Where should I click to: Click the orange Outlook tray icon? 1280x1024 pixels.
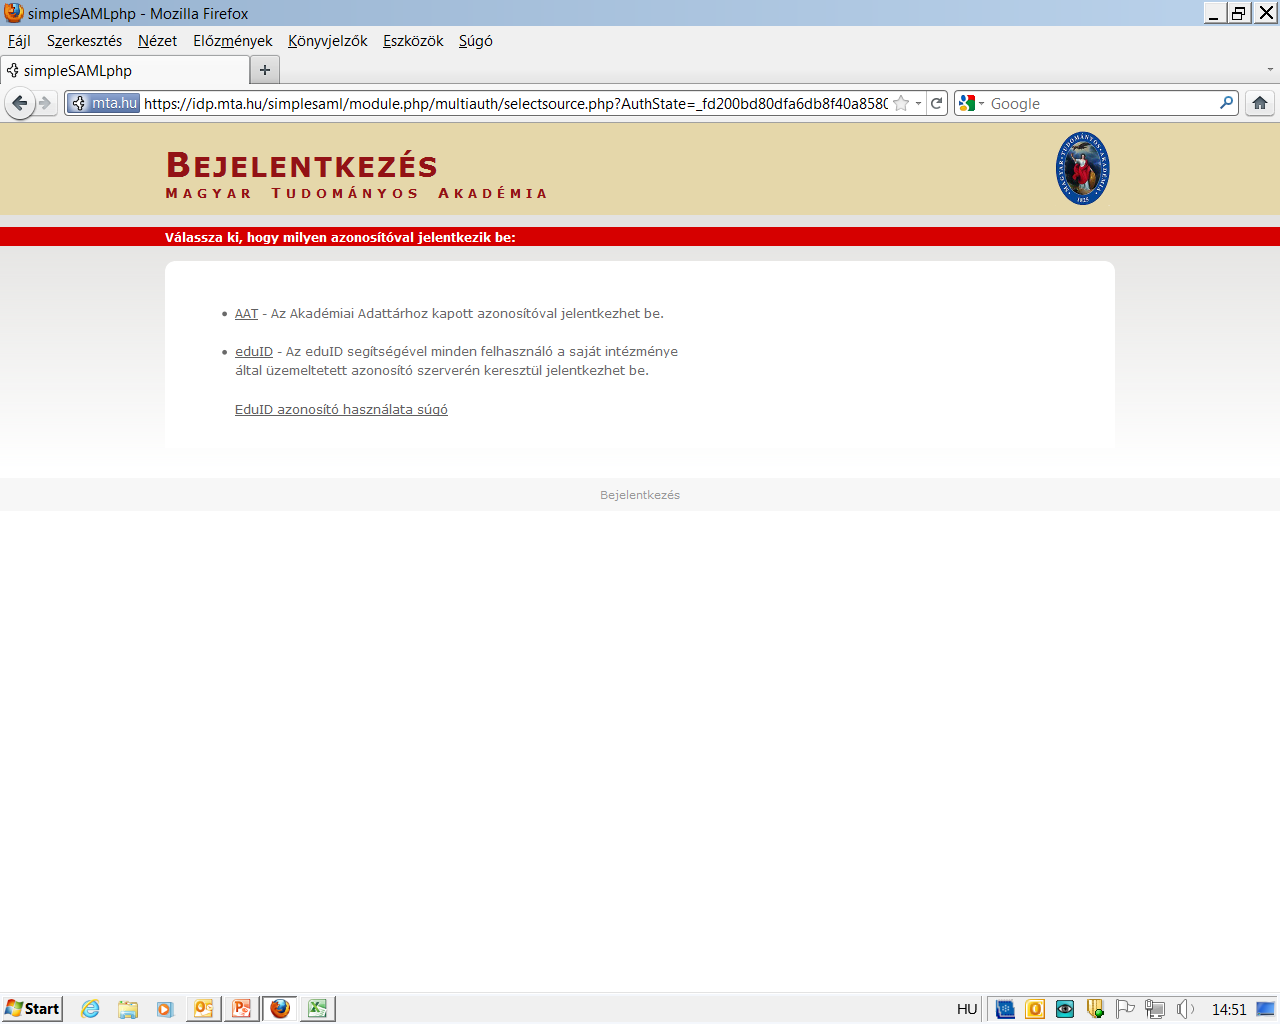[x=1035, y=1009]
